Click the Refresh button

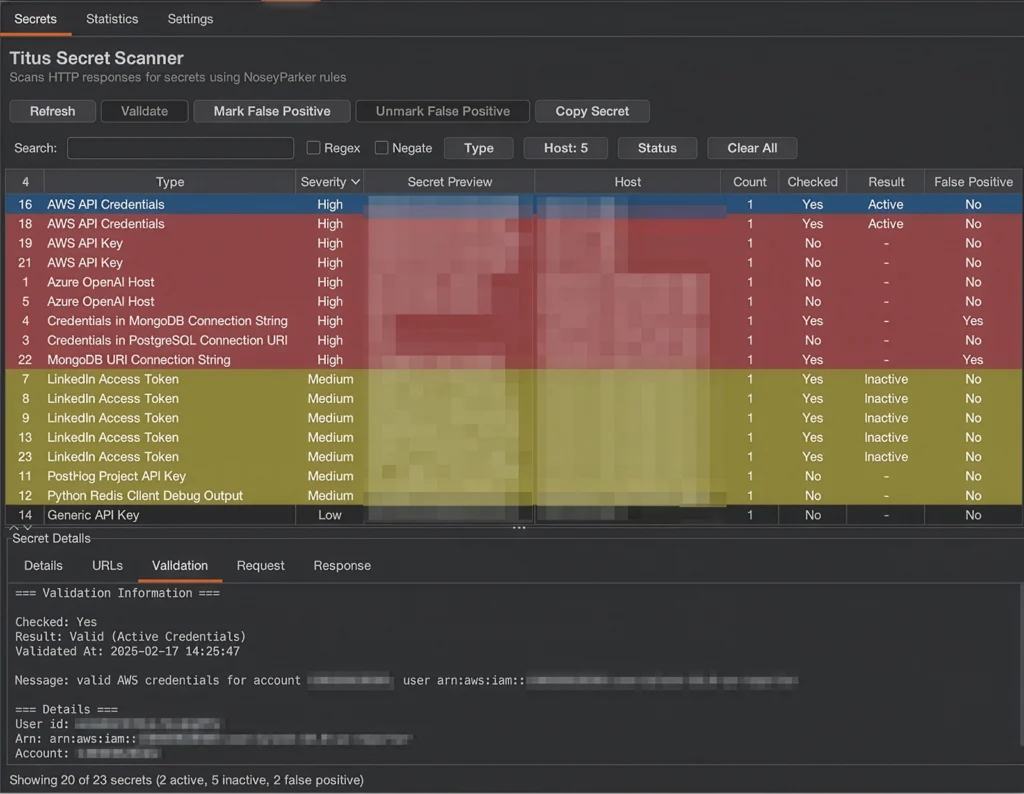click(52, 111)
